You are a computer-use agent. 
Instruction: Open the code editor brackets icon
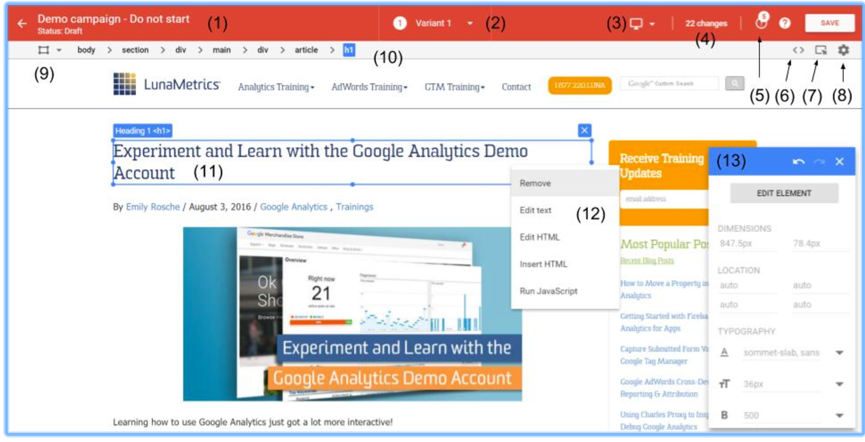point(798,50)
